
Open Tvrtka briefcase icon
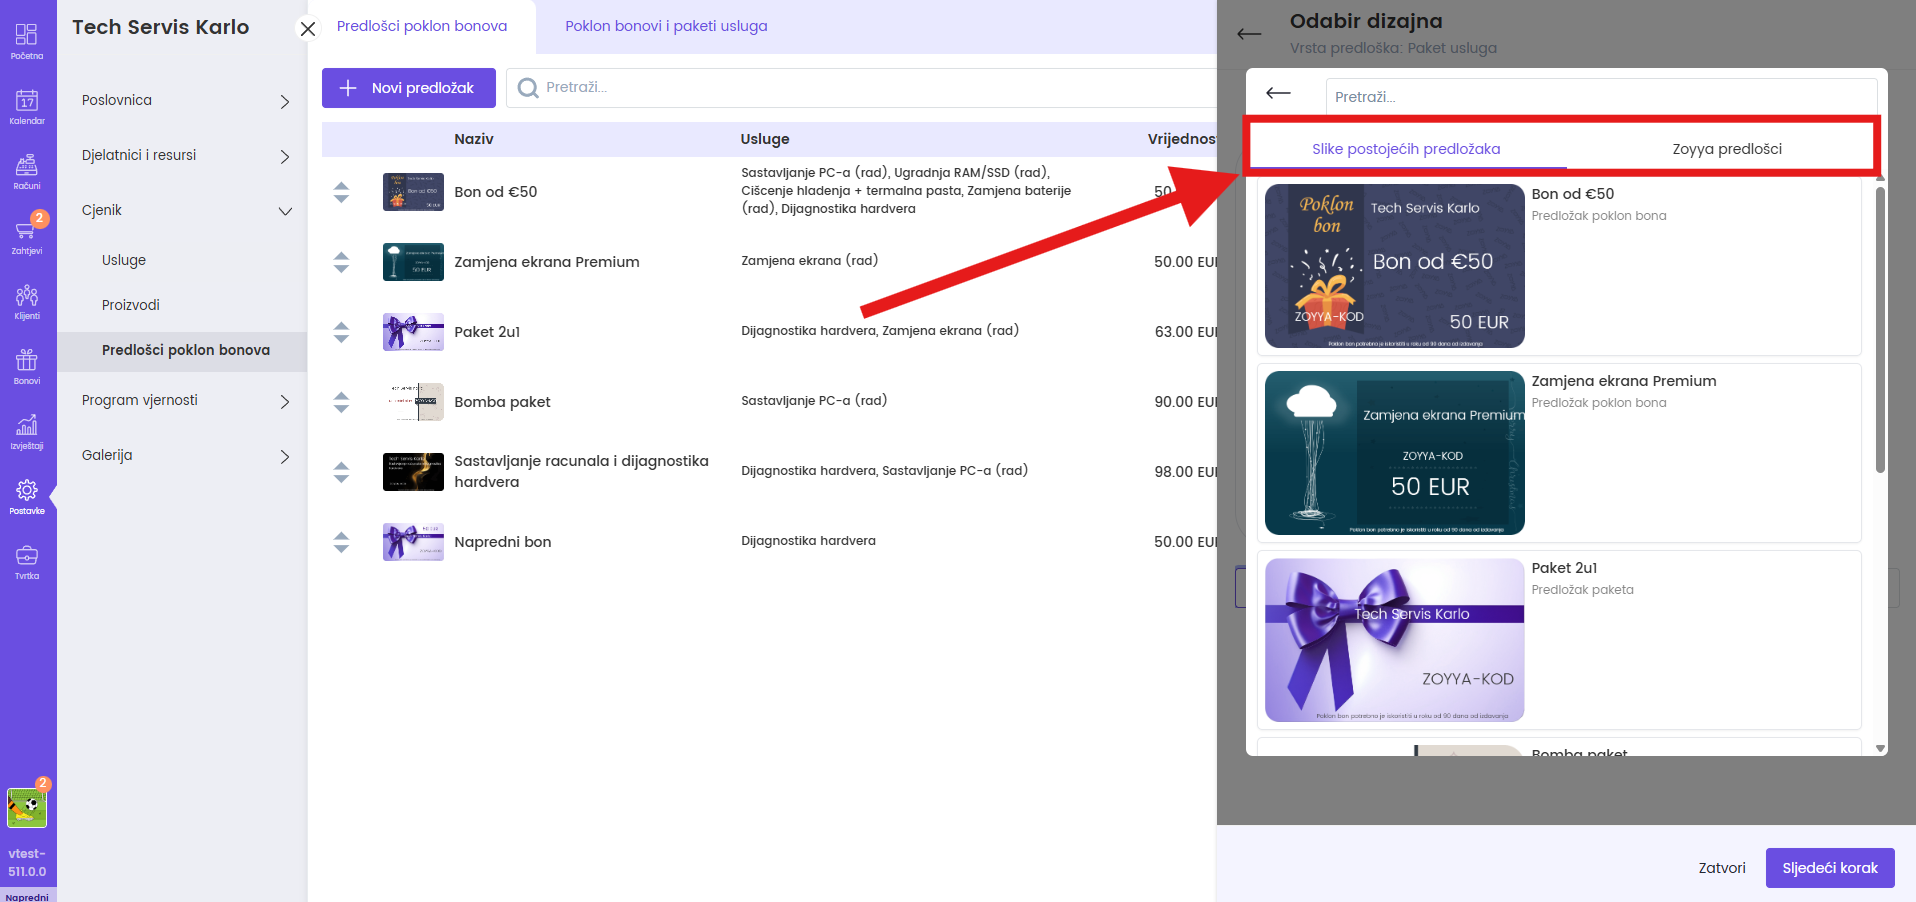(27, 561)
